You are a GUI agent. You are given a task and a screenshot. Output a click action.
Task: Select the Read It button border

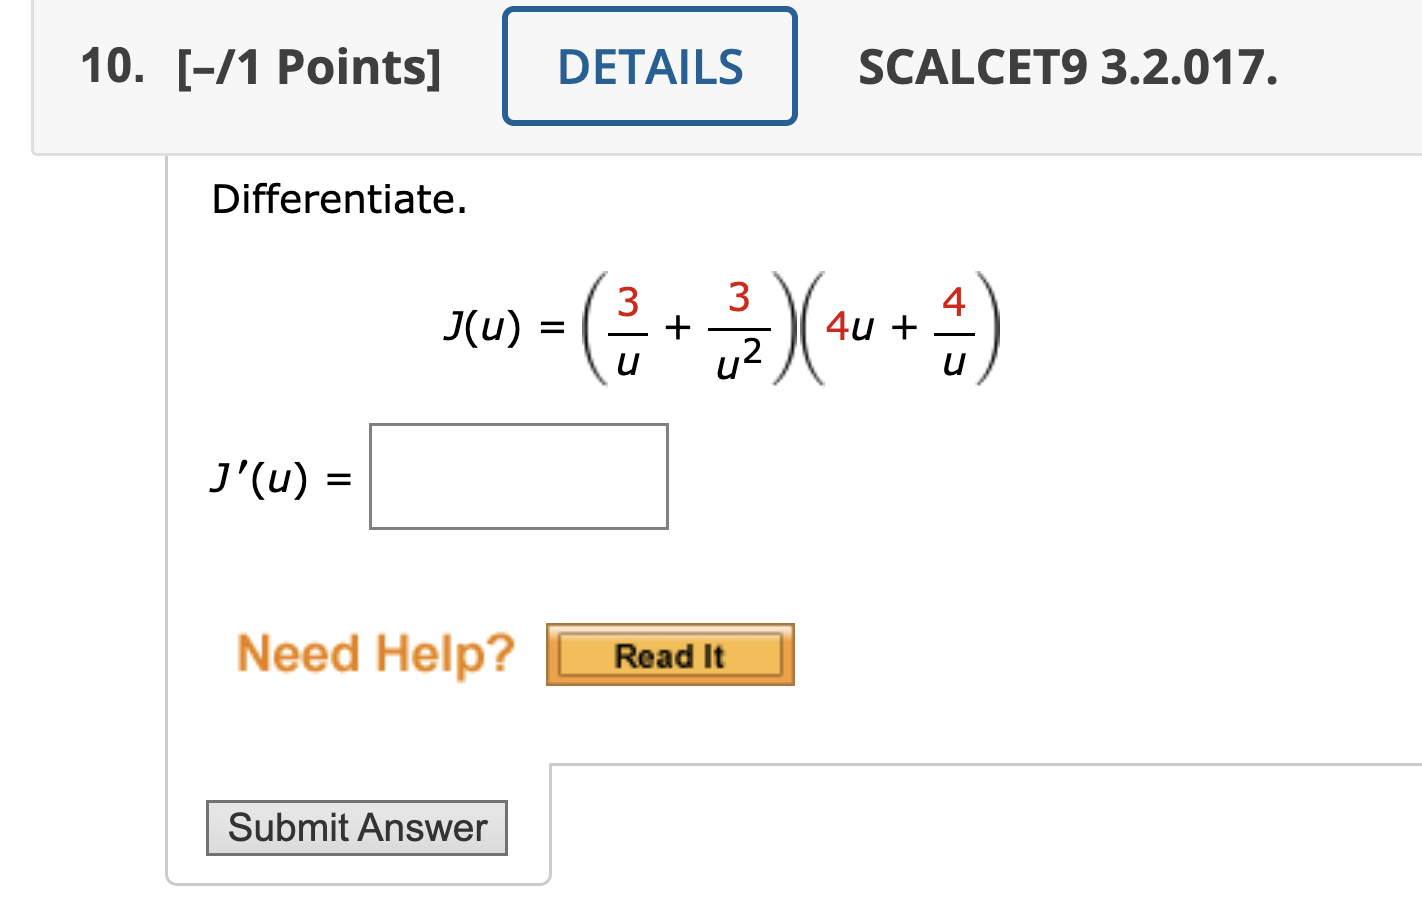(x=669, y=628)
